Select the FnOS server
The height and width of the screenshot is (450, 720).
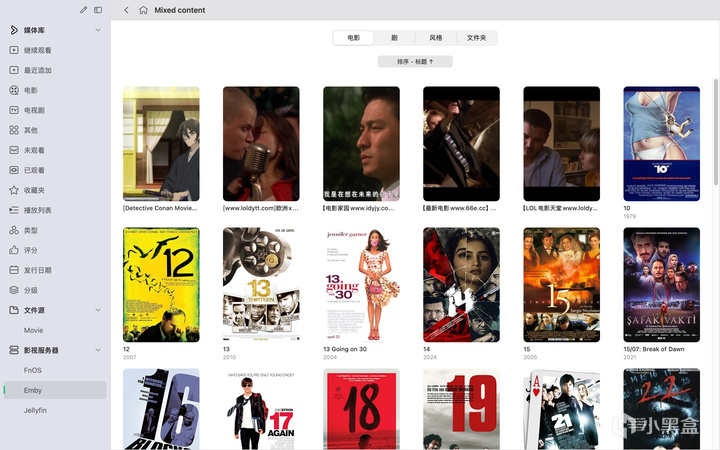pos(33,370)
